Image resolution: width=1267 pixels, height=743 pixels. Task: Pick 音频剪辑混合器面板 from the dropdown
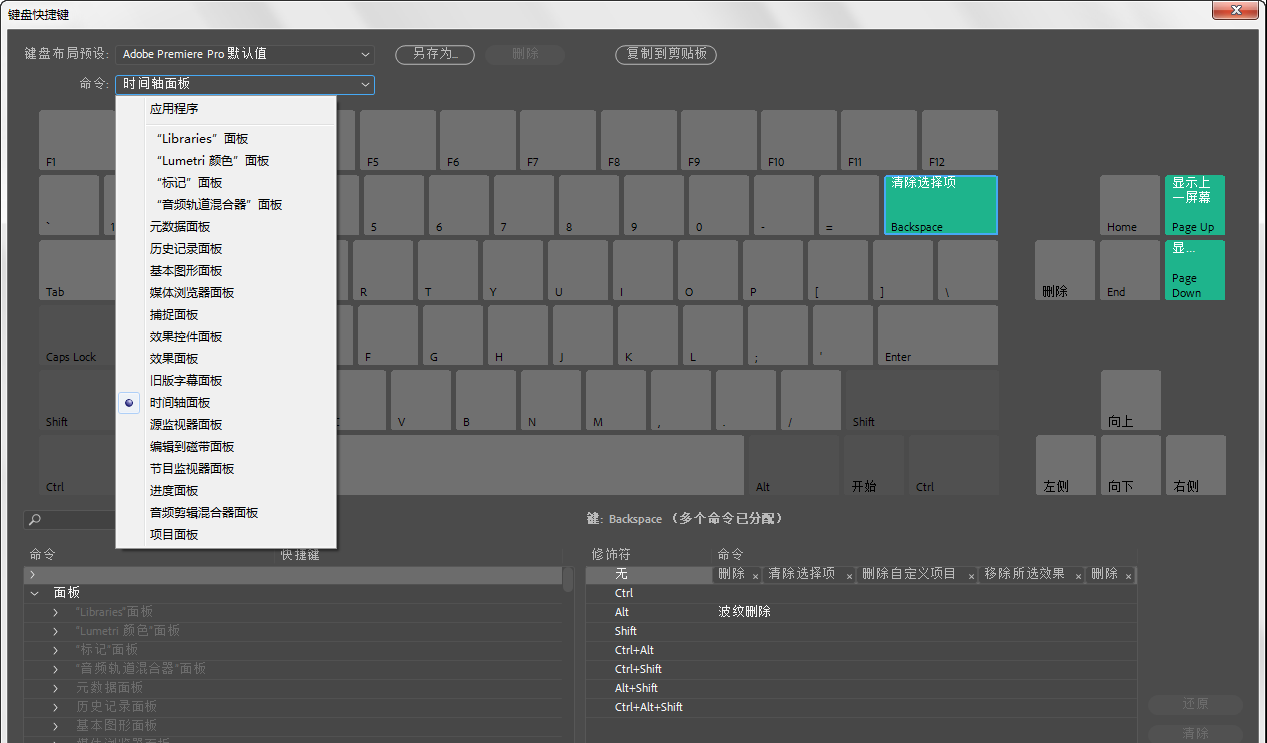click(226, 512)
